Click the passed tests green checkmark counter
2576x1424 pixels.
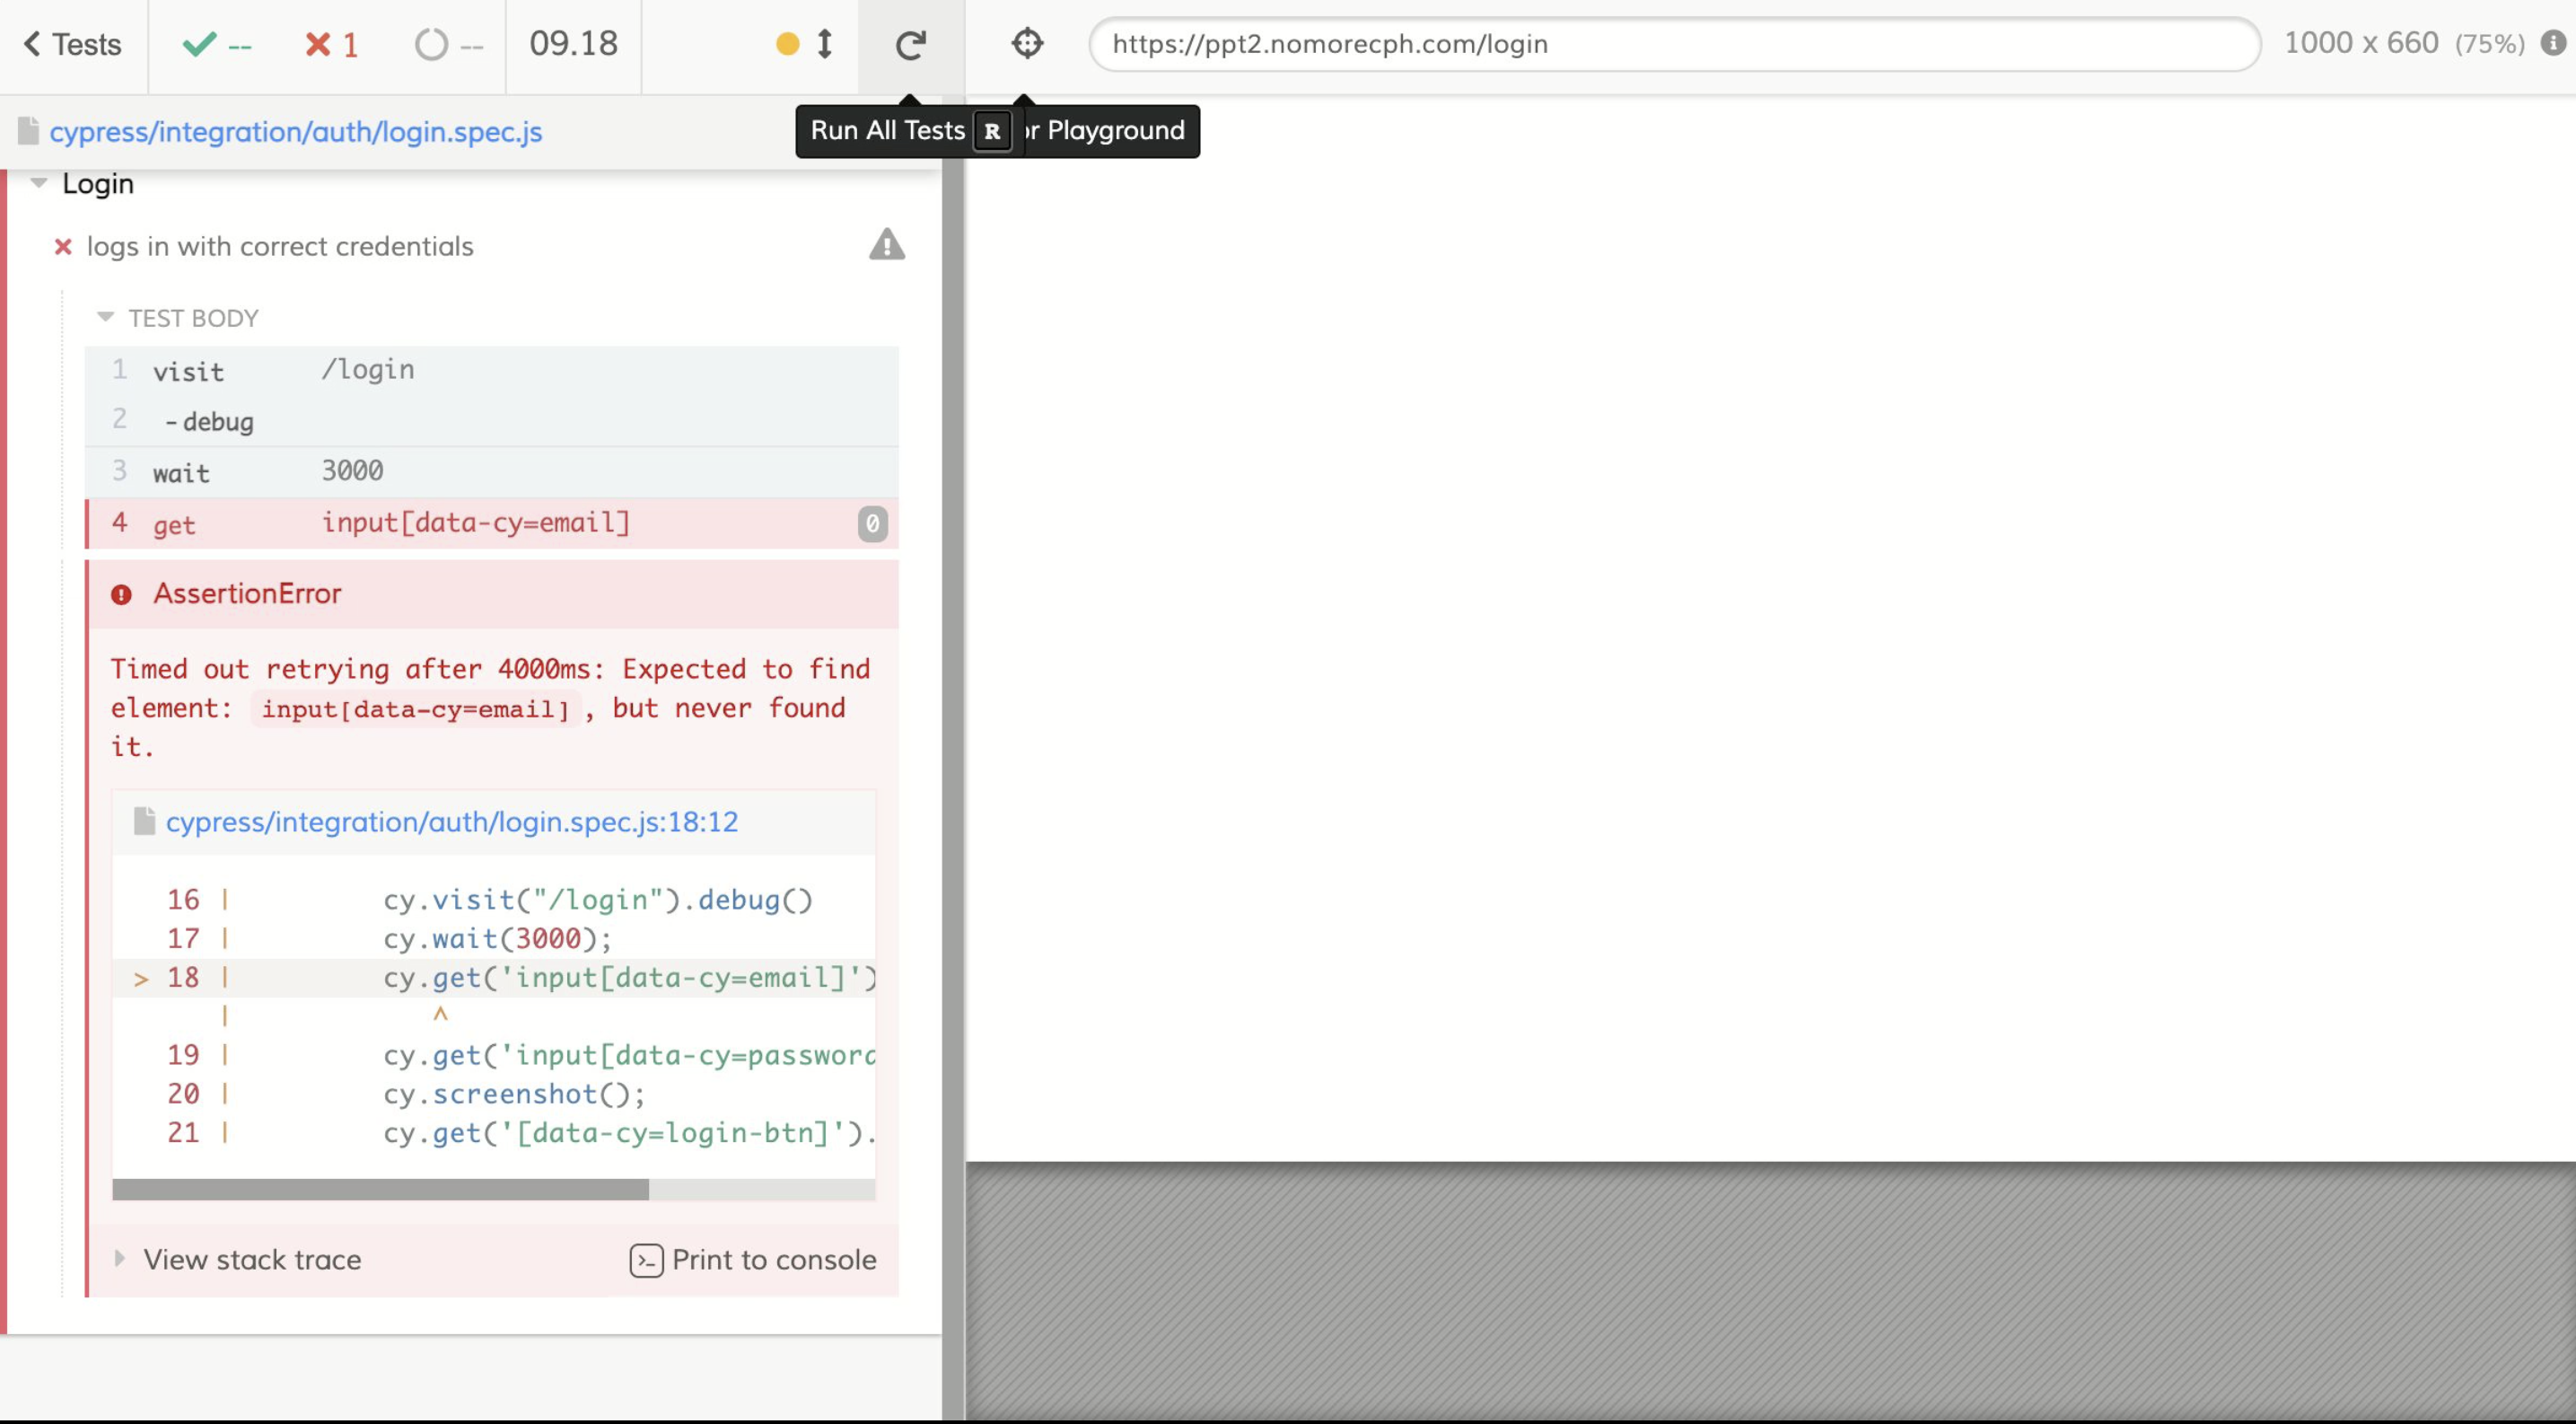coord(217,45)
